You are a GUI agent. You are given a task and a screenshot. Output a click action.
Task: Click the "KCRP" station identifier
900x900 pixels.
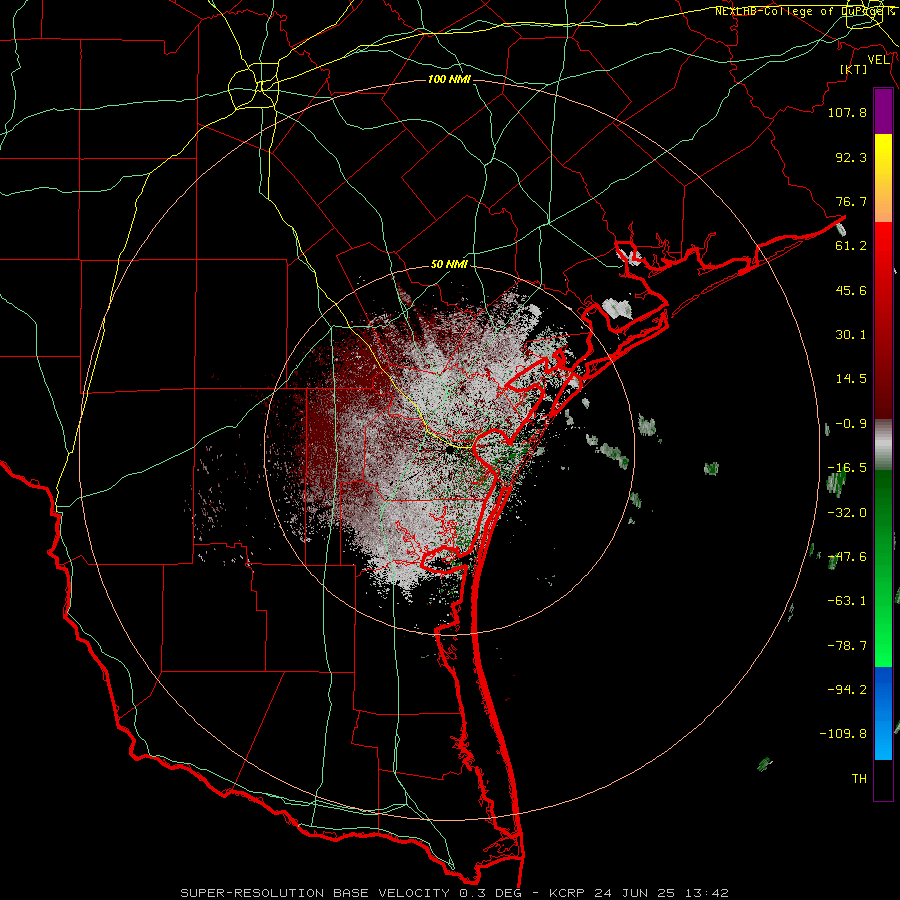[x=565, y=893]
